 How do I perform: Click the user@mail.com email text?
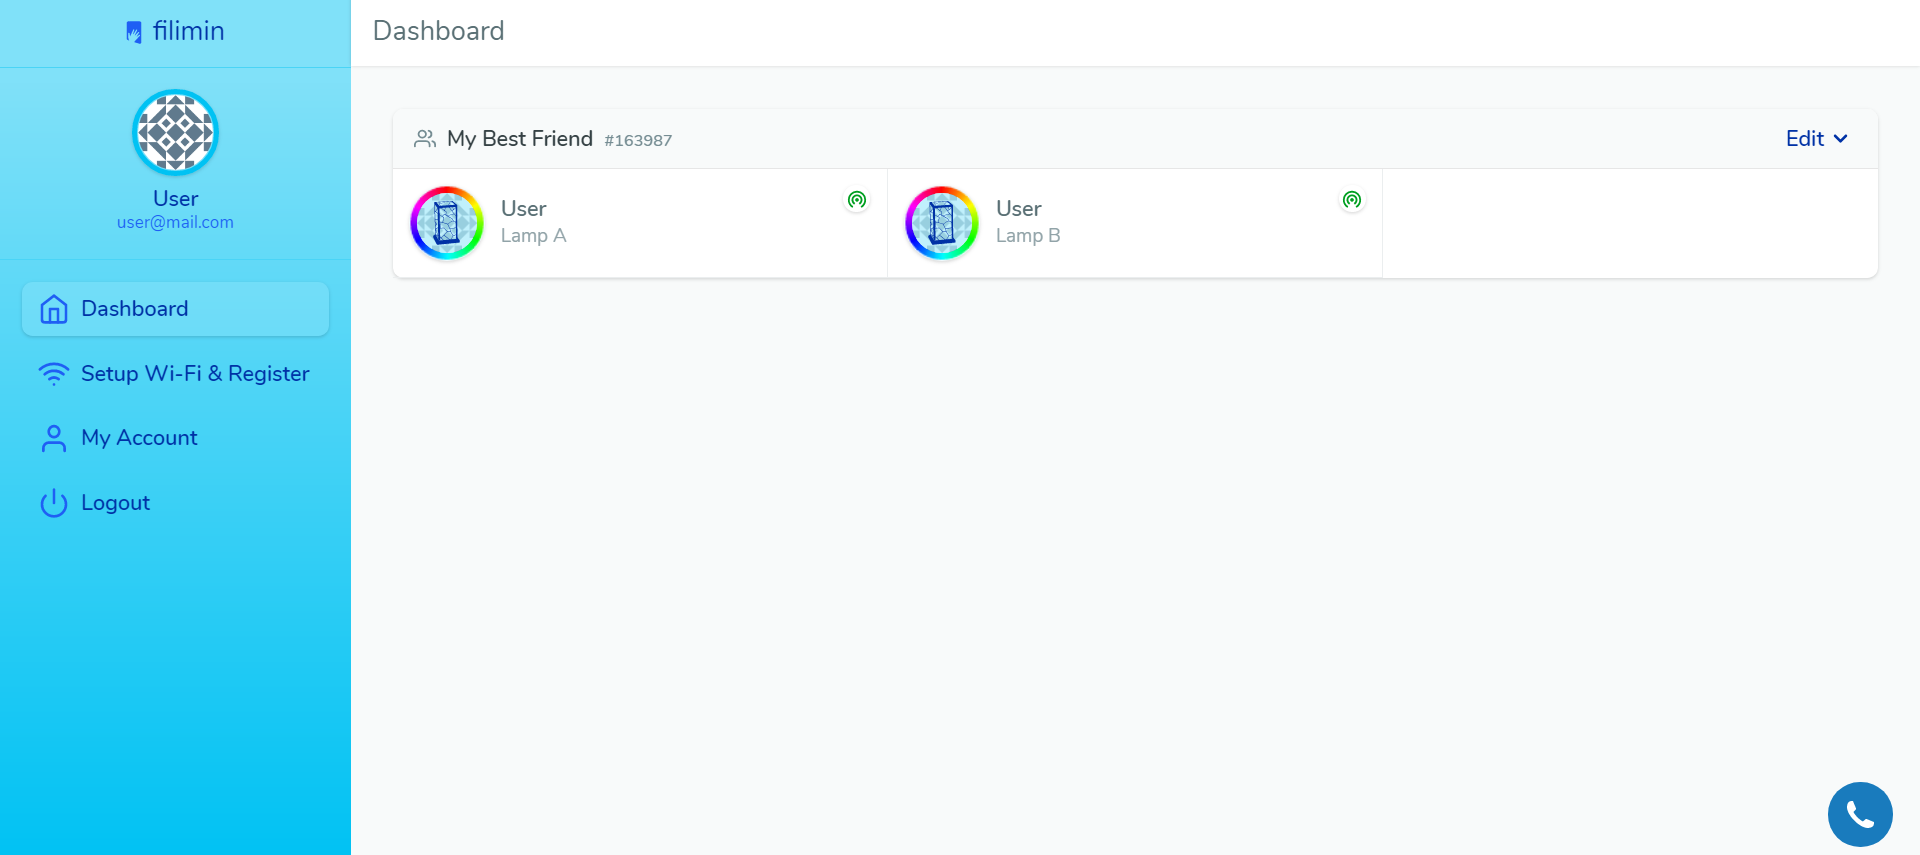(175, 222)
